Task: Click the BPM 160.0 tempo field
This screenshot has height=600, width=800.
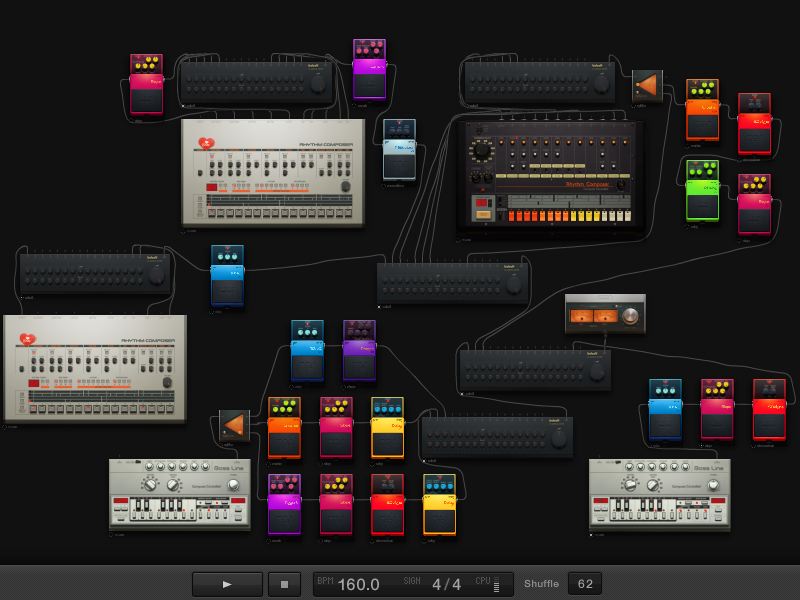Action: 358,584
